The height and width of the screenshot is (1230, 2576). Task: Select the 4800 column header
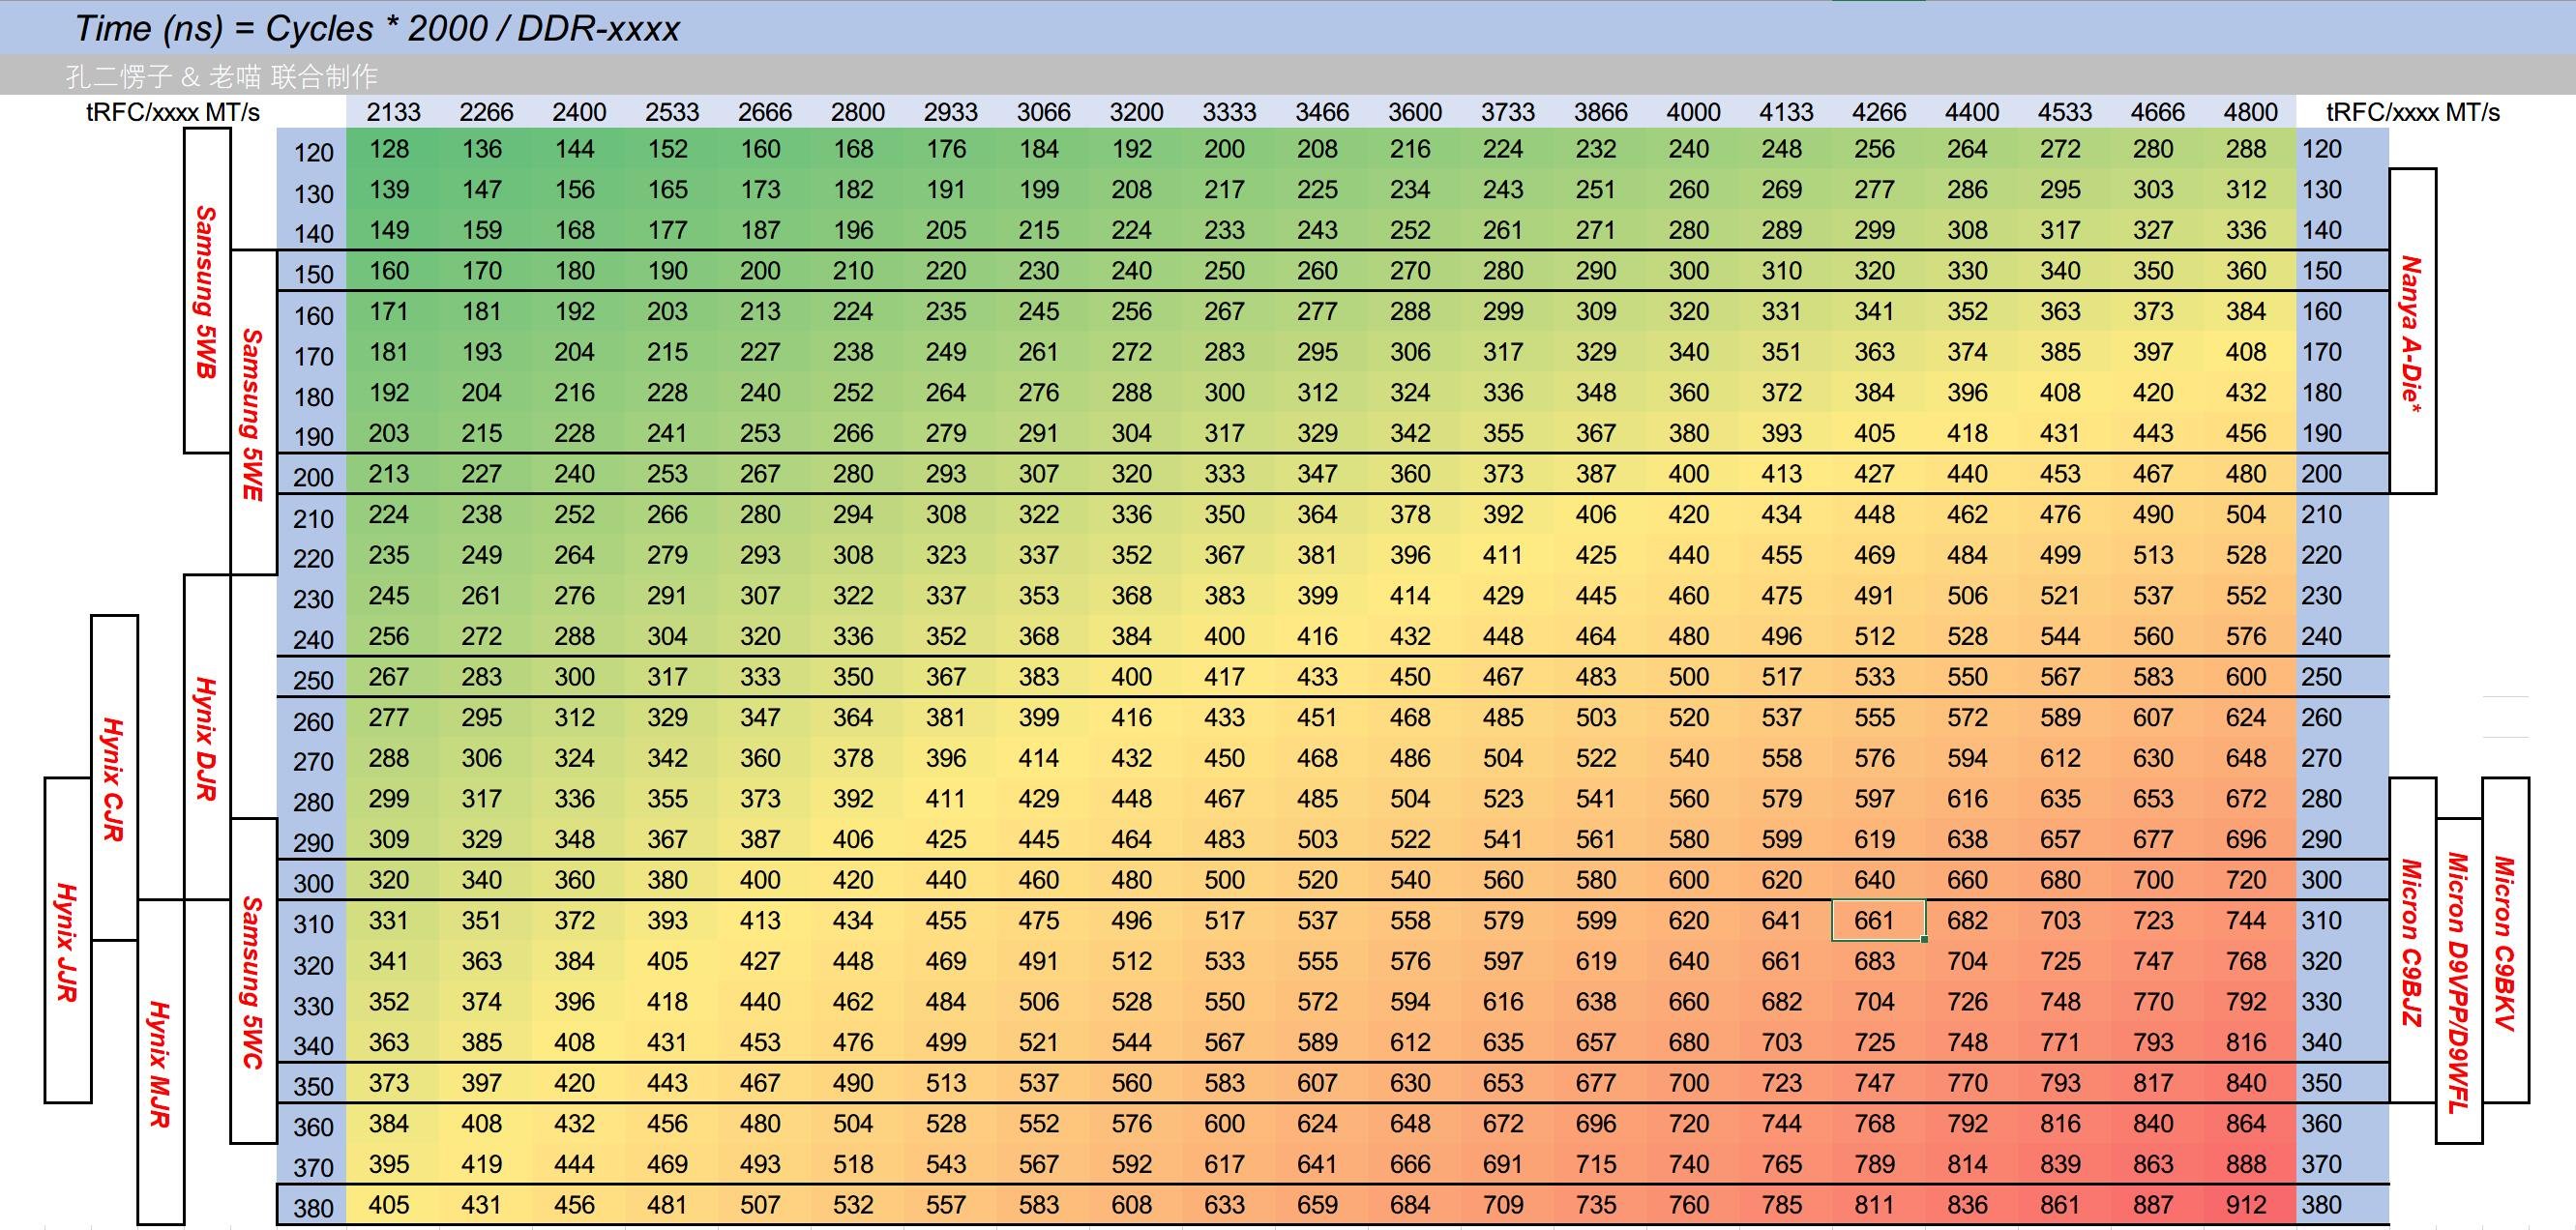point(2250,112)
